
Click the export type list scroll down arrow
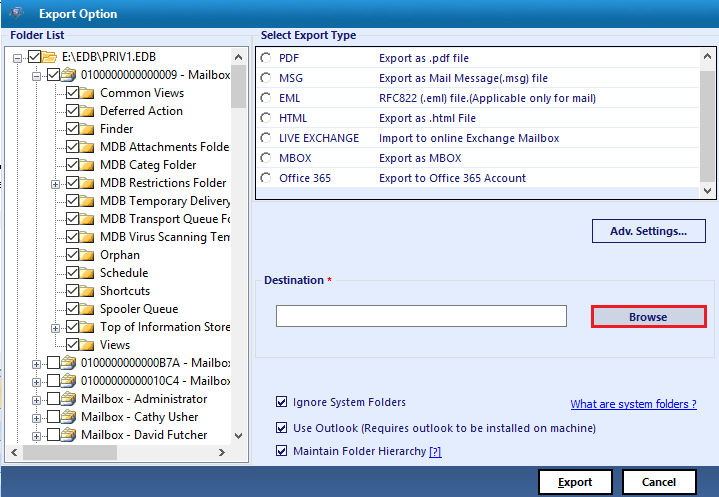[x=707, y=191]
